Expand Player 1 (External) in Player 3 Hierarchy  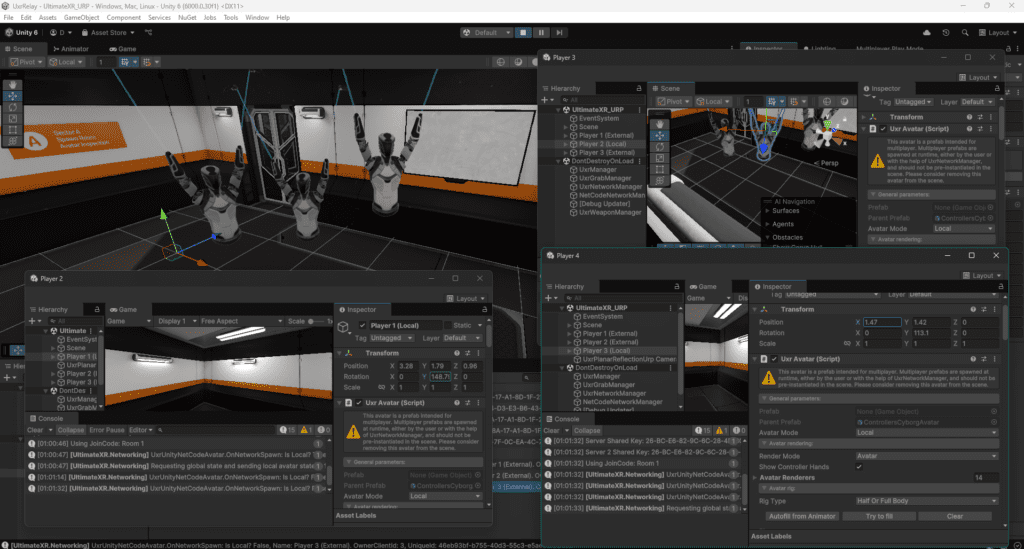click(x=566, y=136)
